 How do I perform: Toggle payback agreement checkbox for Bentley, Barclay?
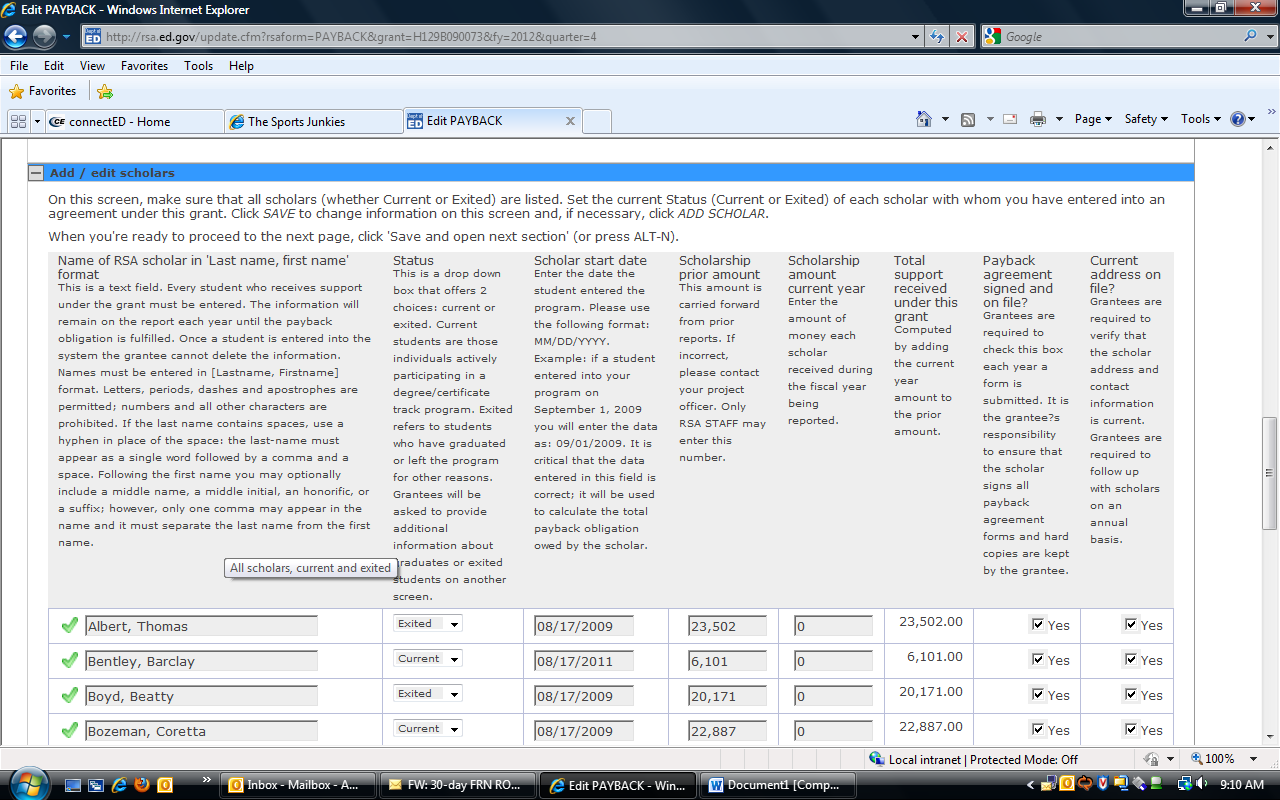(x=1038, y=660)
